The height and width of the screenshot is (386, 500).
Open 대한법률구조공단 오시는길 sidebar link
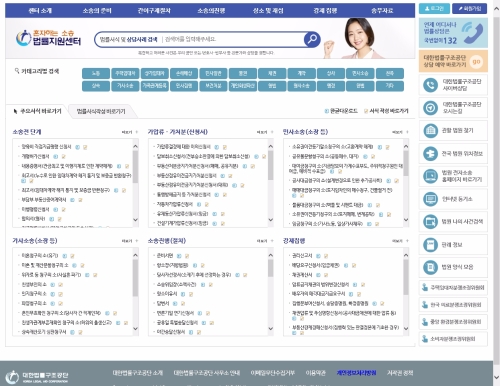453,108
